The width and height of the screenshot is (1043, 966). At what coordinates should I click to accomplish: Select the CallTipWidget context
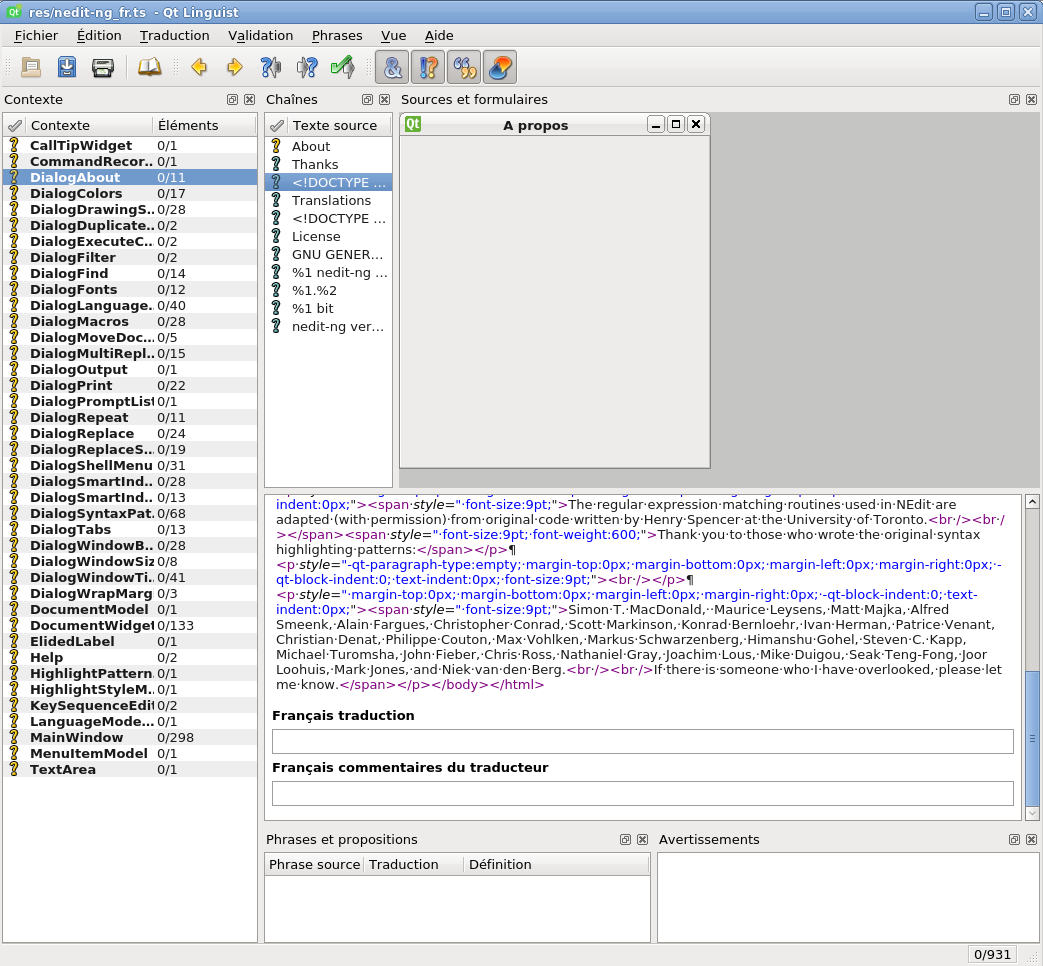130,146
